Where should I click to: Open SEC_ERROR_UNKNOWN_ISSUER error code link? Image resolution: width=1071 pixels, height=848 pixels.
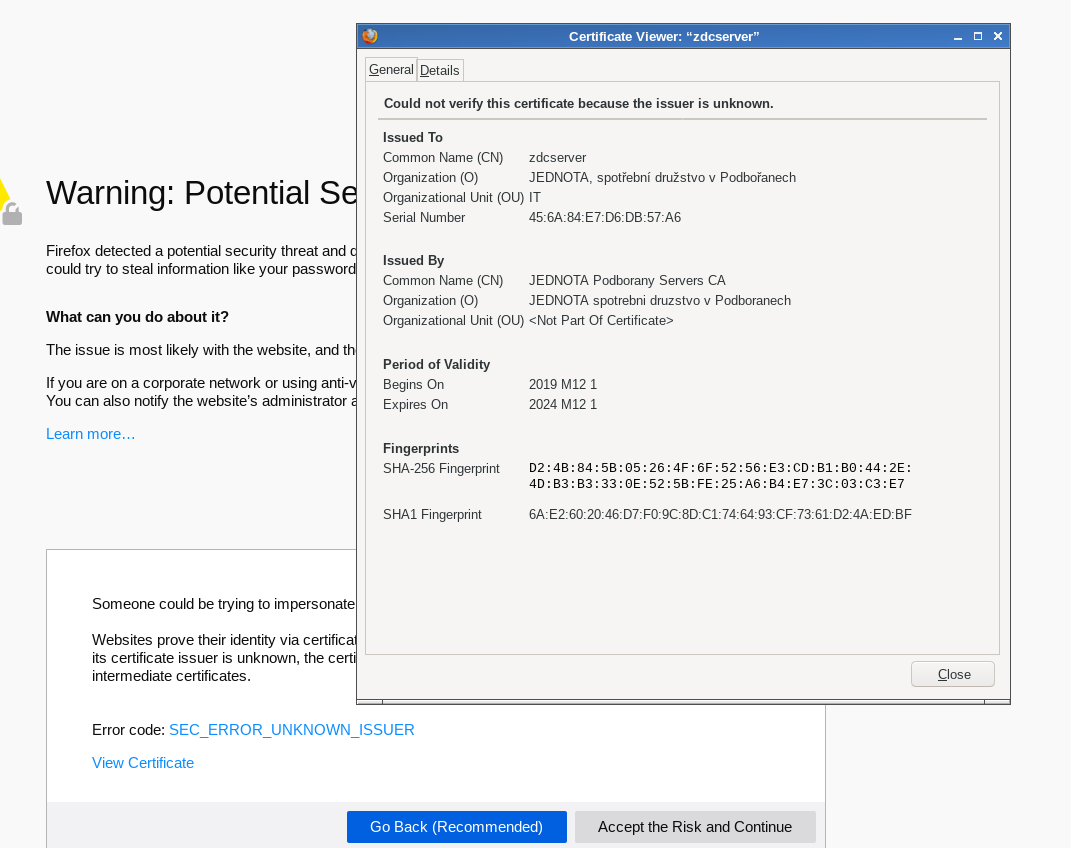pos(292,730)
